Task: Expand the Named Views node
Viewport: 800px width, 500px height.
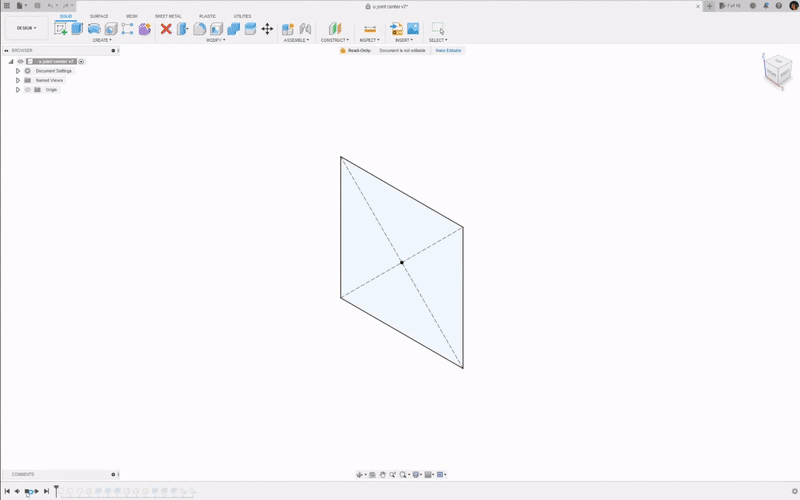Action: pos(18,80)
